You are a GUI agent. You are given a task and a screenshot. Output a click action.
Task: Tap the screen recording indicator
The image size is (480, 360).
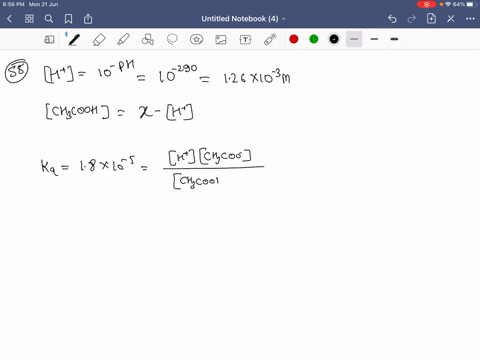[x=426, y=4]
